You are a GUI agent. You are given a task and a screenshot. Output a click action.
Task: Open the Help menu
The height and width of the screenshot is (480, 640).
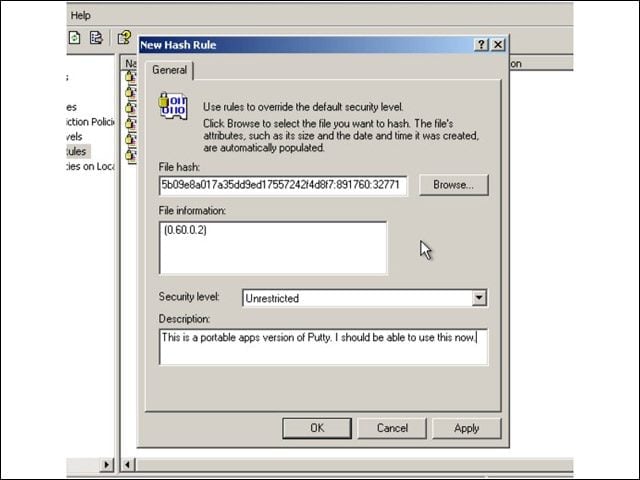(80, 16)
